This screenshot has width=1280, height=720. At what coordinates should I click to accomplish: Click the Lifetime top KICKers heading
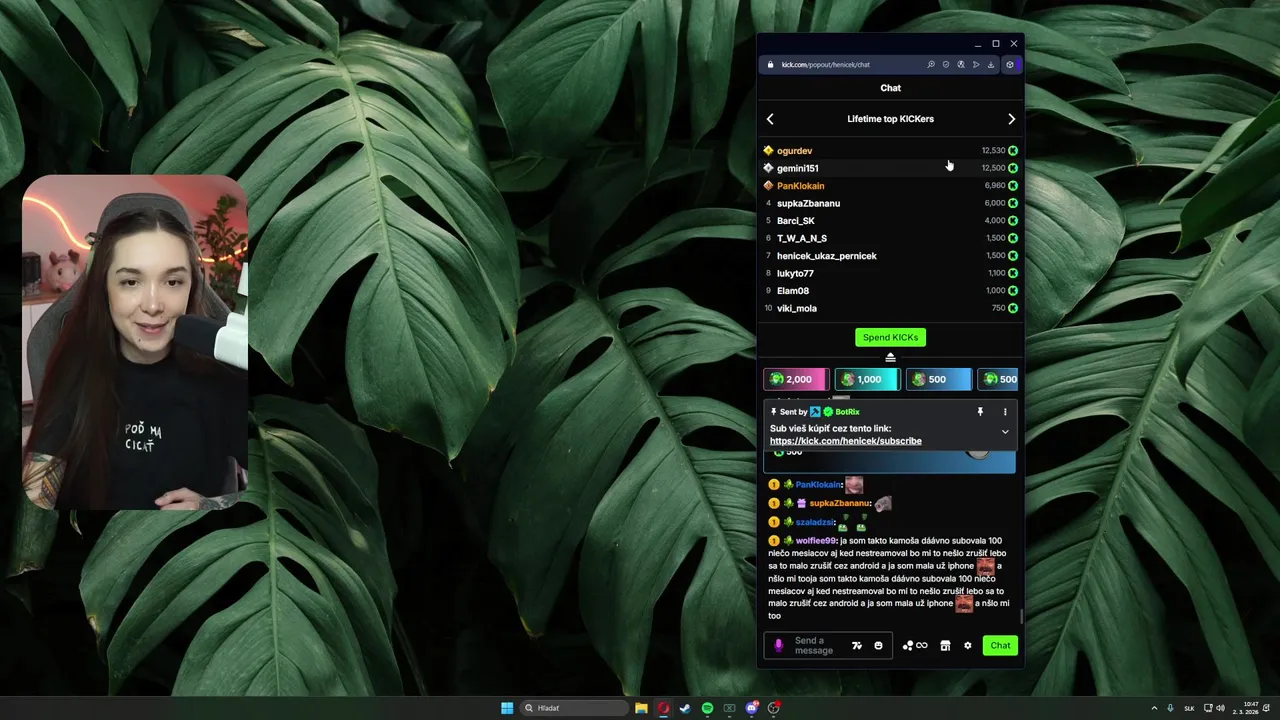click(x=890, y=119)
